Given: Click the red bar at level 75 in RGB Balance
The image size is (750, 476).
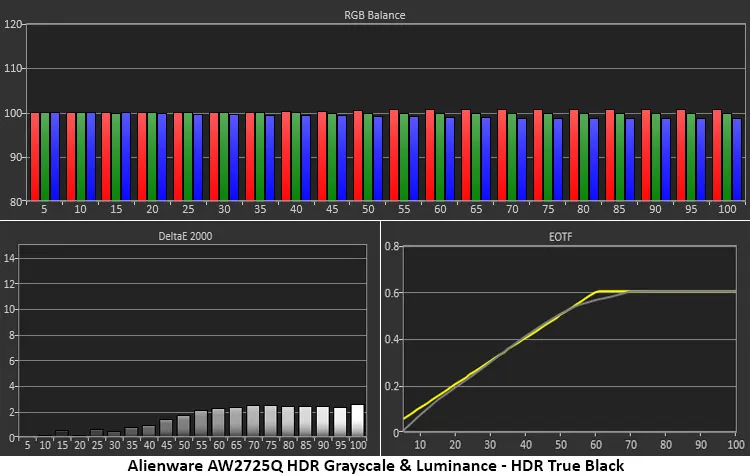Looking at the screenshot, I should click(538, 155).
